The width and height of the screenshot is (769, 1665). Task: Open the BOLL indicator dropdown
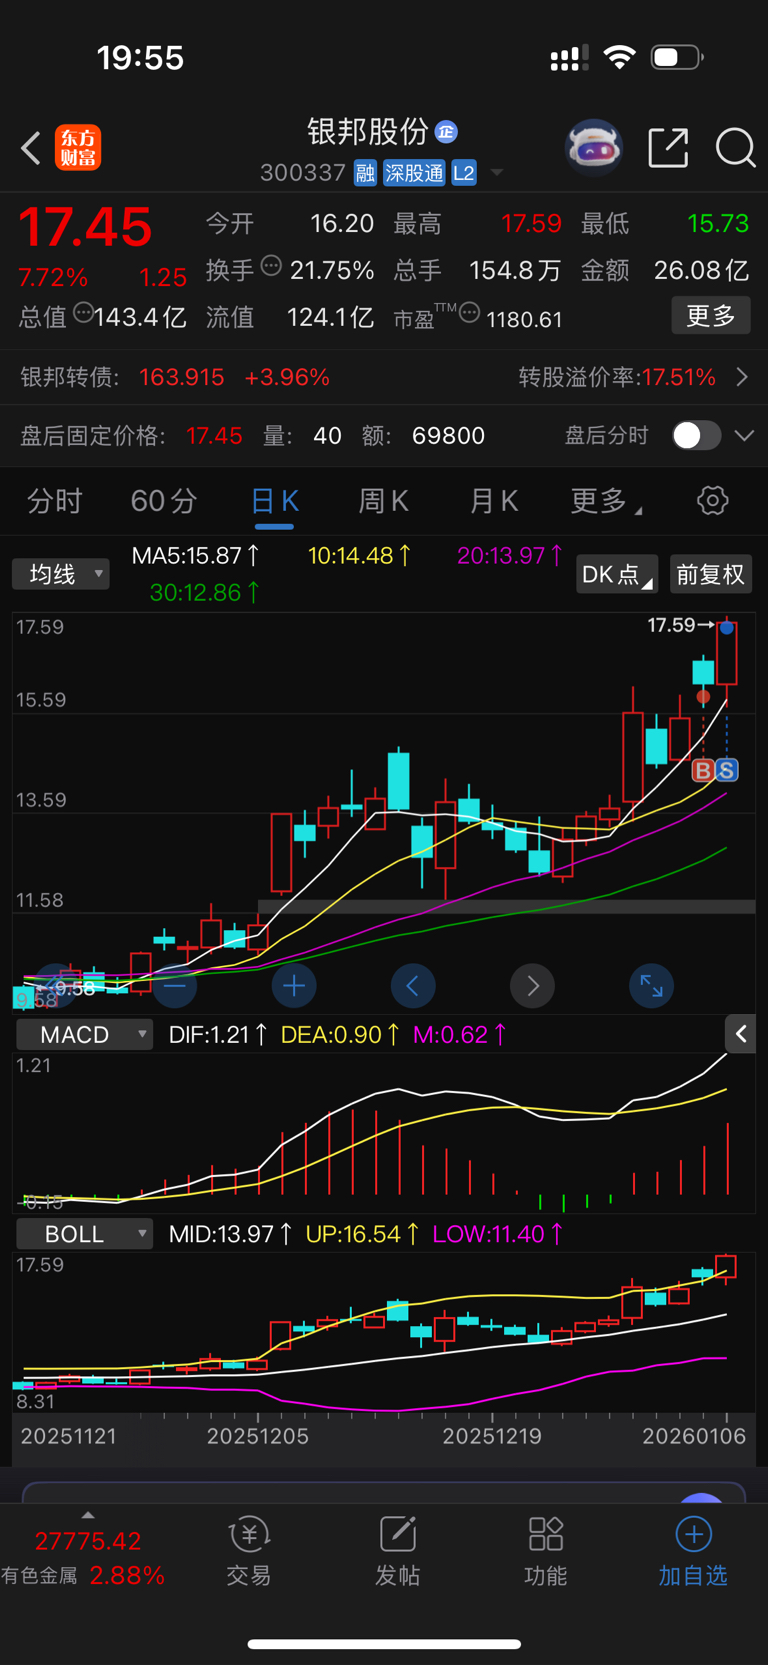click(84, 1234)
